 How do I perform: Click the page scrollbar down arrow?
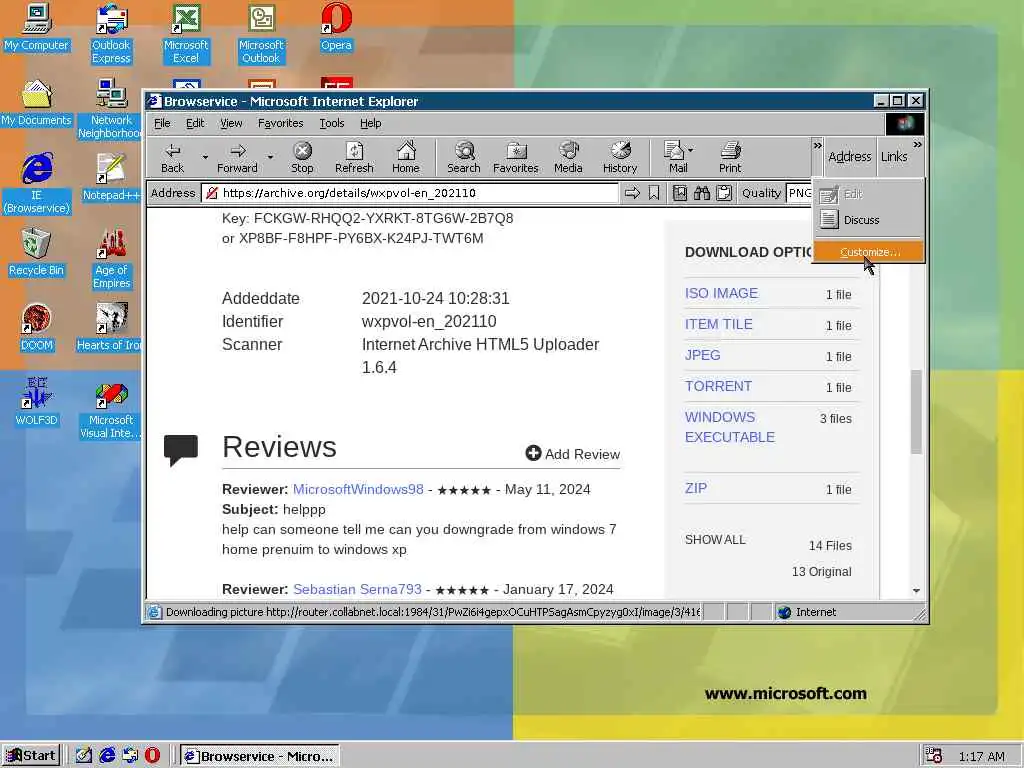click(916, 590)
